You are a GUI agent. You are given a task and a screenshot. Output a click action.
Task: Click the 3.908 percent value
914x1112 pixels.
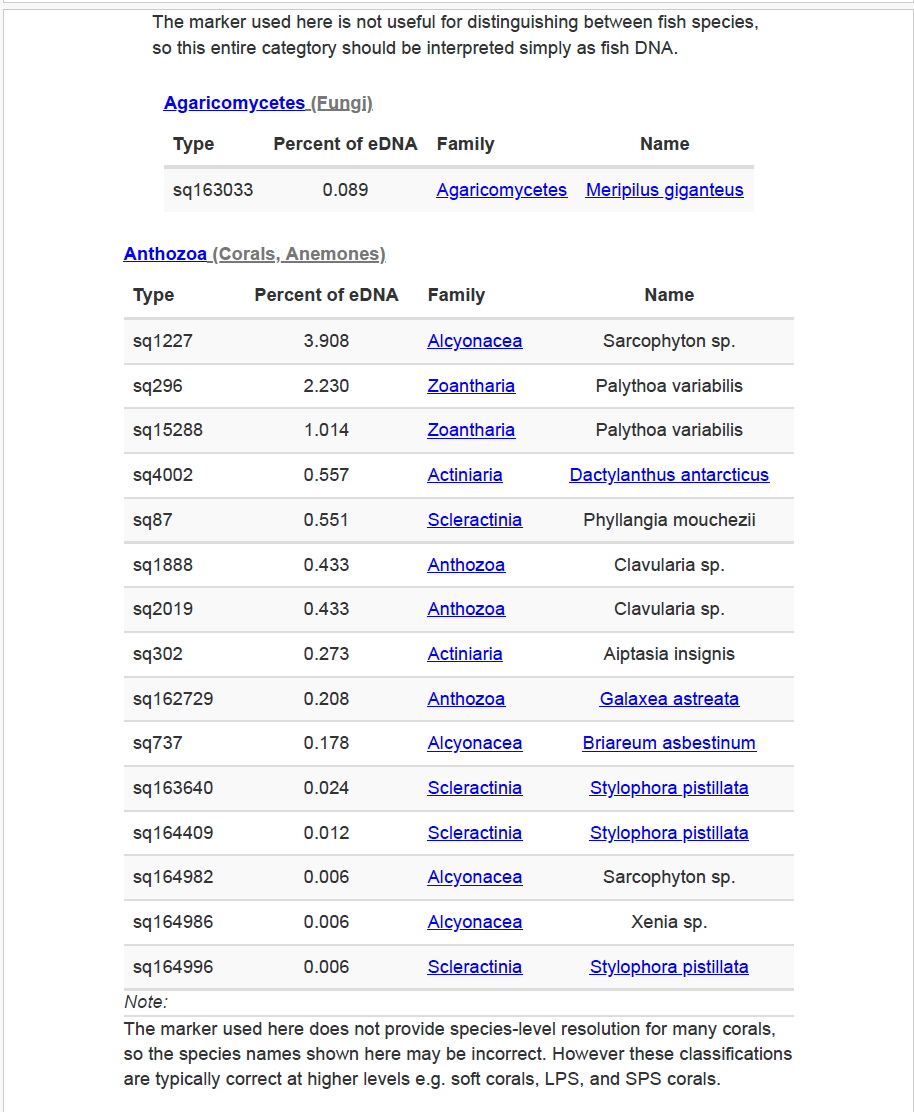(x=326, y=341)
